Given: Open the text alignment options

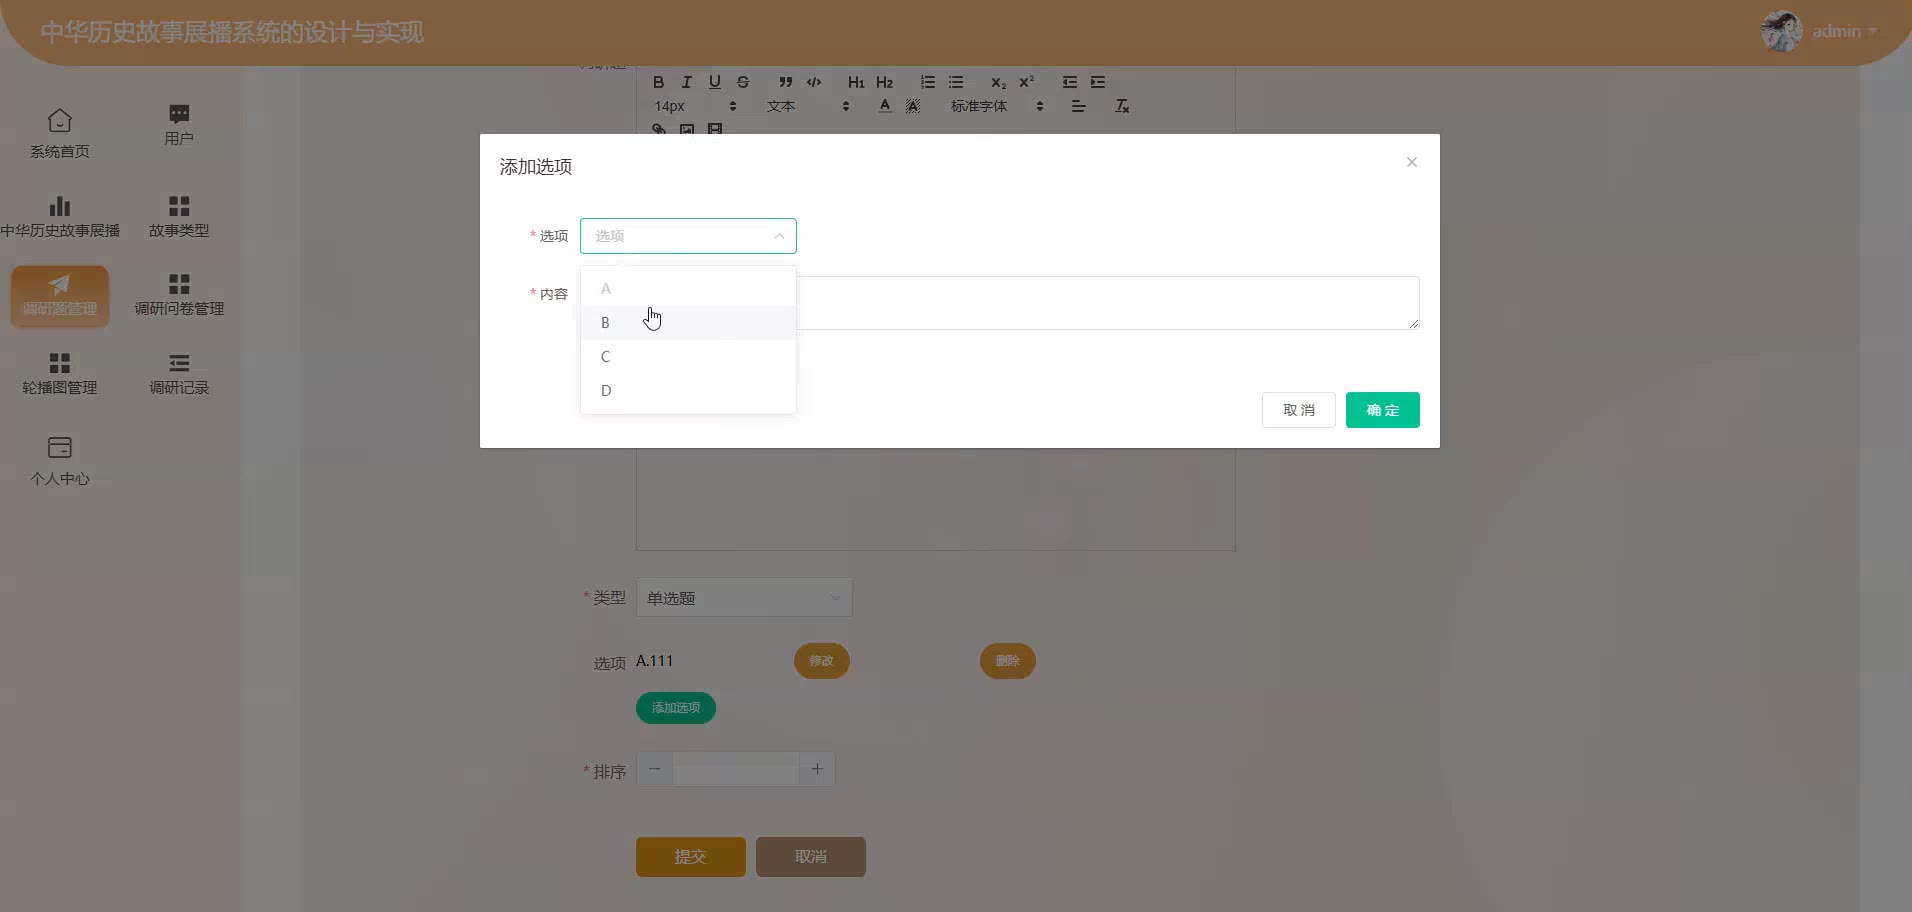Looking at the screenshot, I should pos(1078,106).
